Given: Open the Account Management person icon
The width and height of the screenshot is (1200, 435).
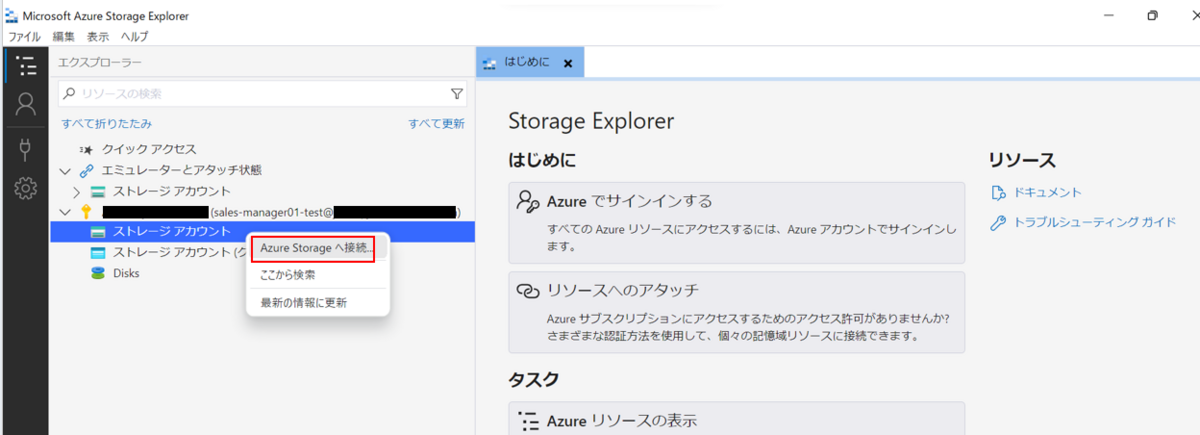Looking at the screenshot, I should click(26, 104).
